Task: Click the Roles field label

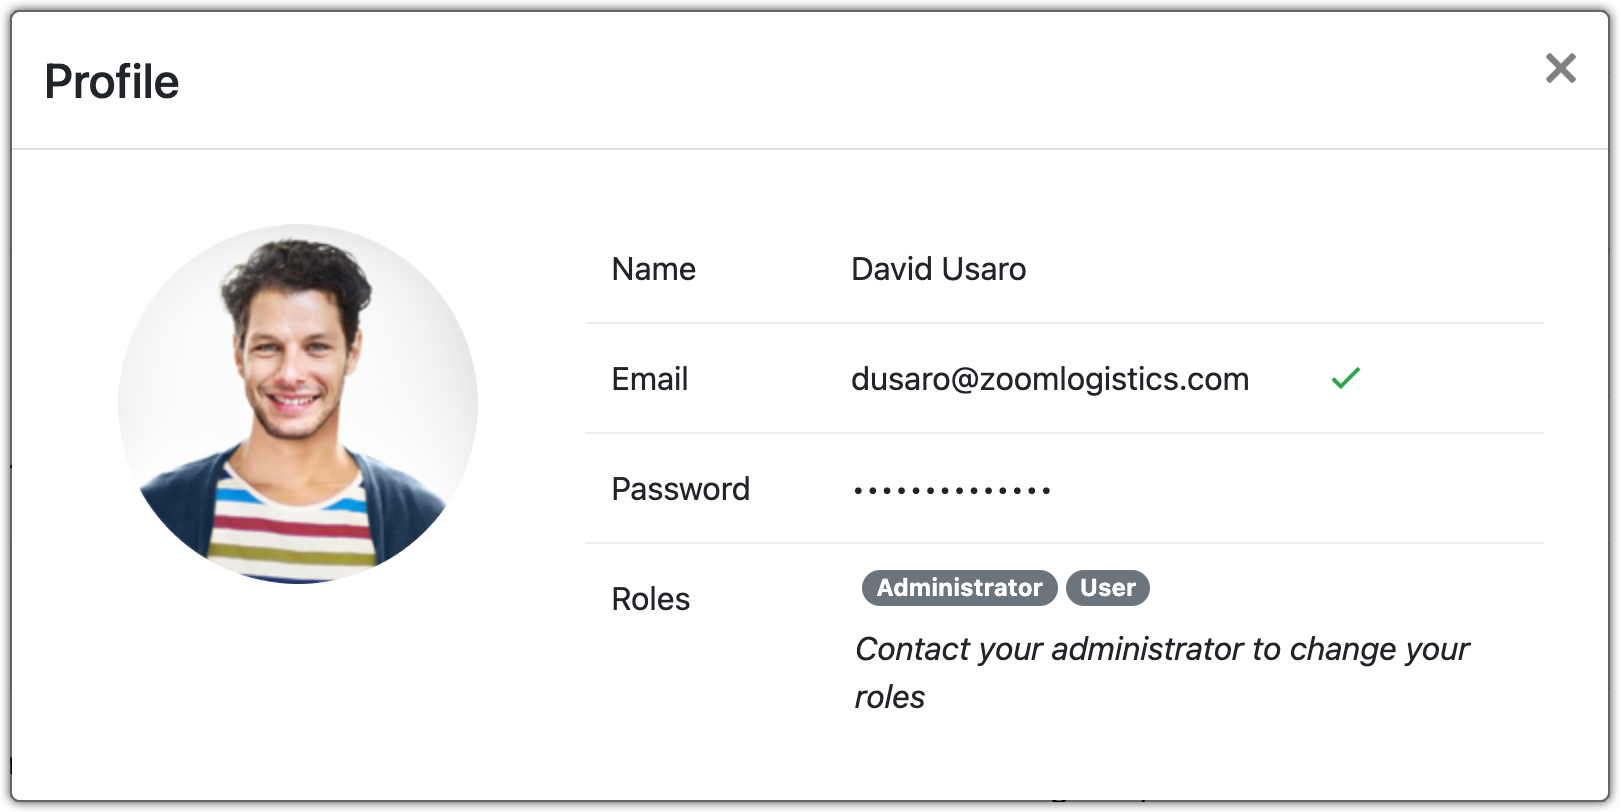Action: (x=650, y=599)
